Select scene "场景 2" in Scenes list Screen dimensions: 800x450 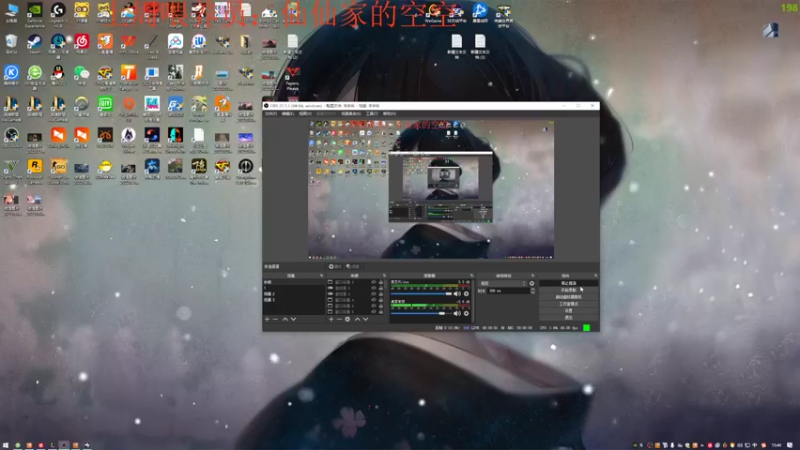tap(269, 294)
